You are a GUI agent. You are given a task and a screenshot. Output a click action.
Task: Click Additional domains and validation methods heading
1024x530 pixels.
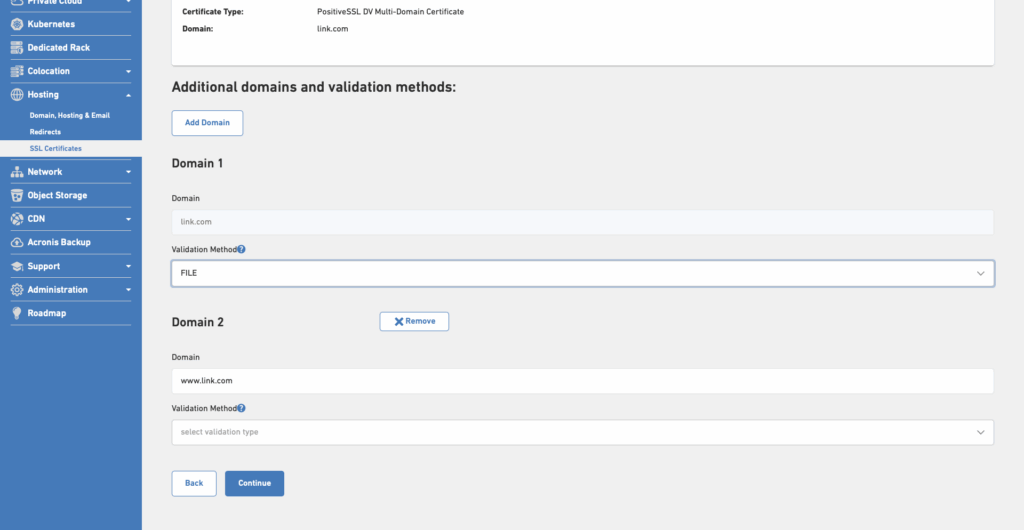pyautogui.click(x=313, y=87)
